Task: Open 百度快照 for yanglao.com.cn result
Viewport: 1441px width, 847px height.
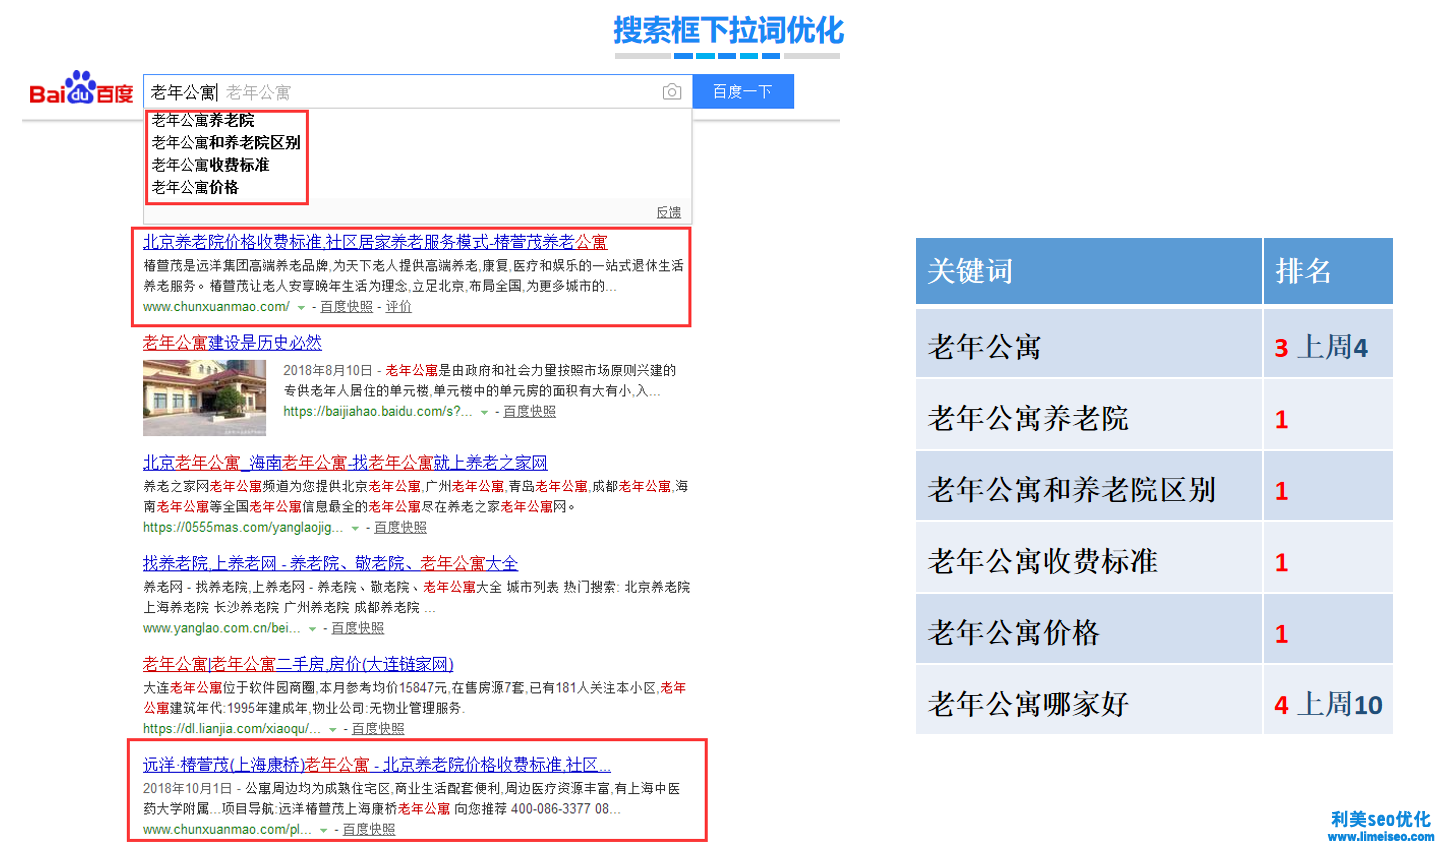Action: (357, 628)
